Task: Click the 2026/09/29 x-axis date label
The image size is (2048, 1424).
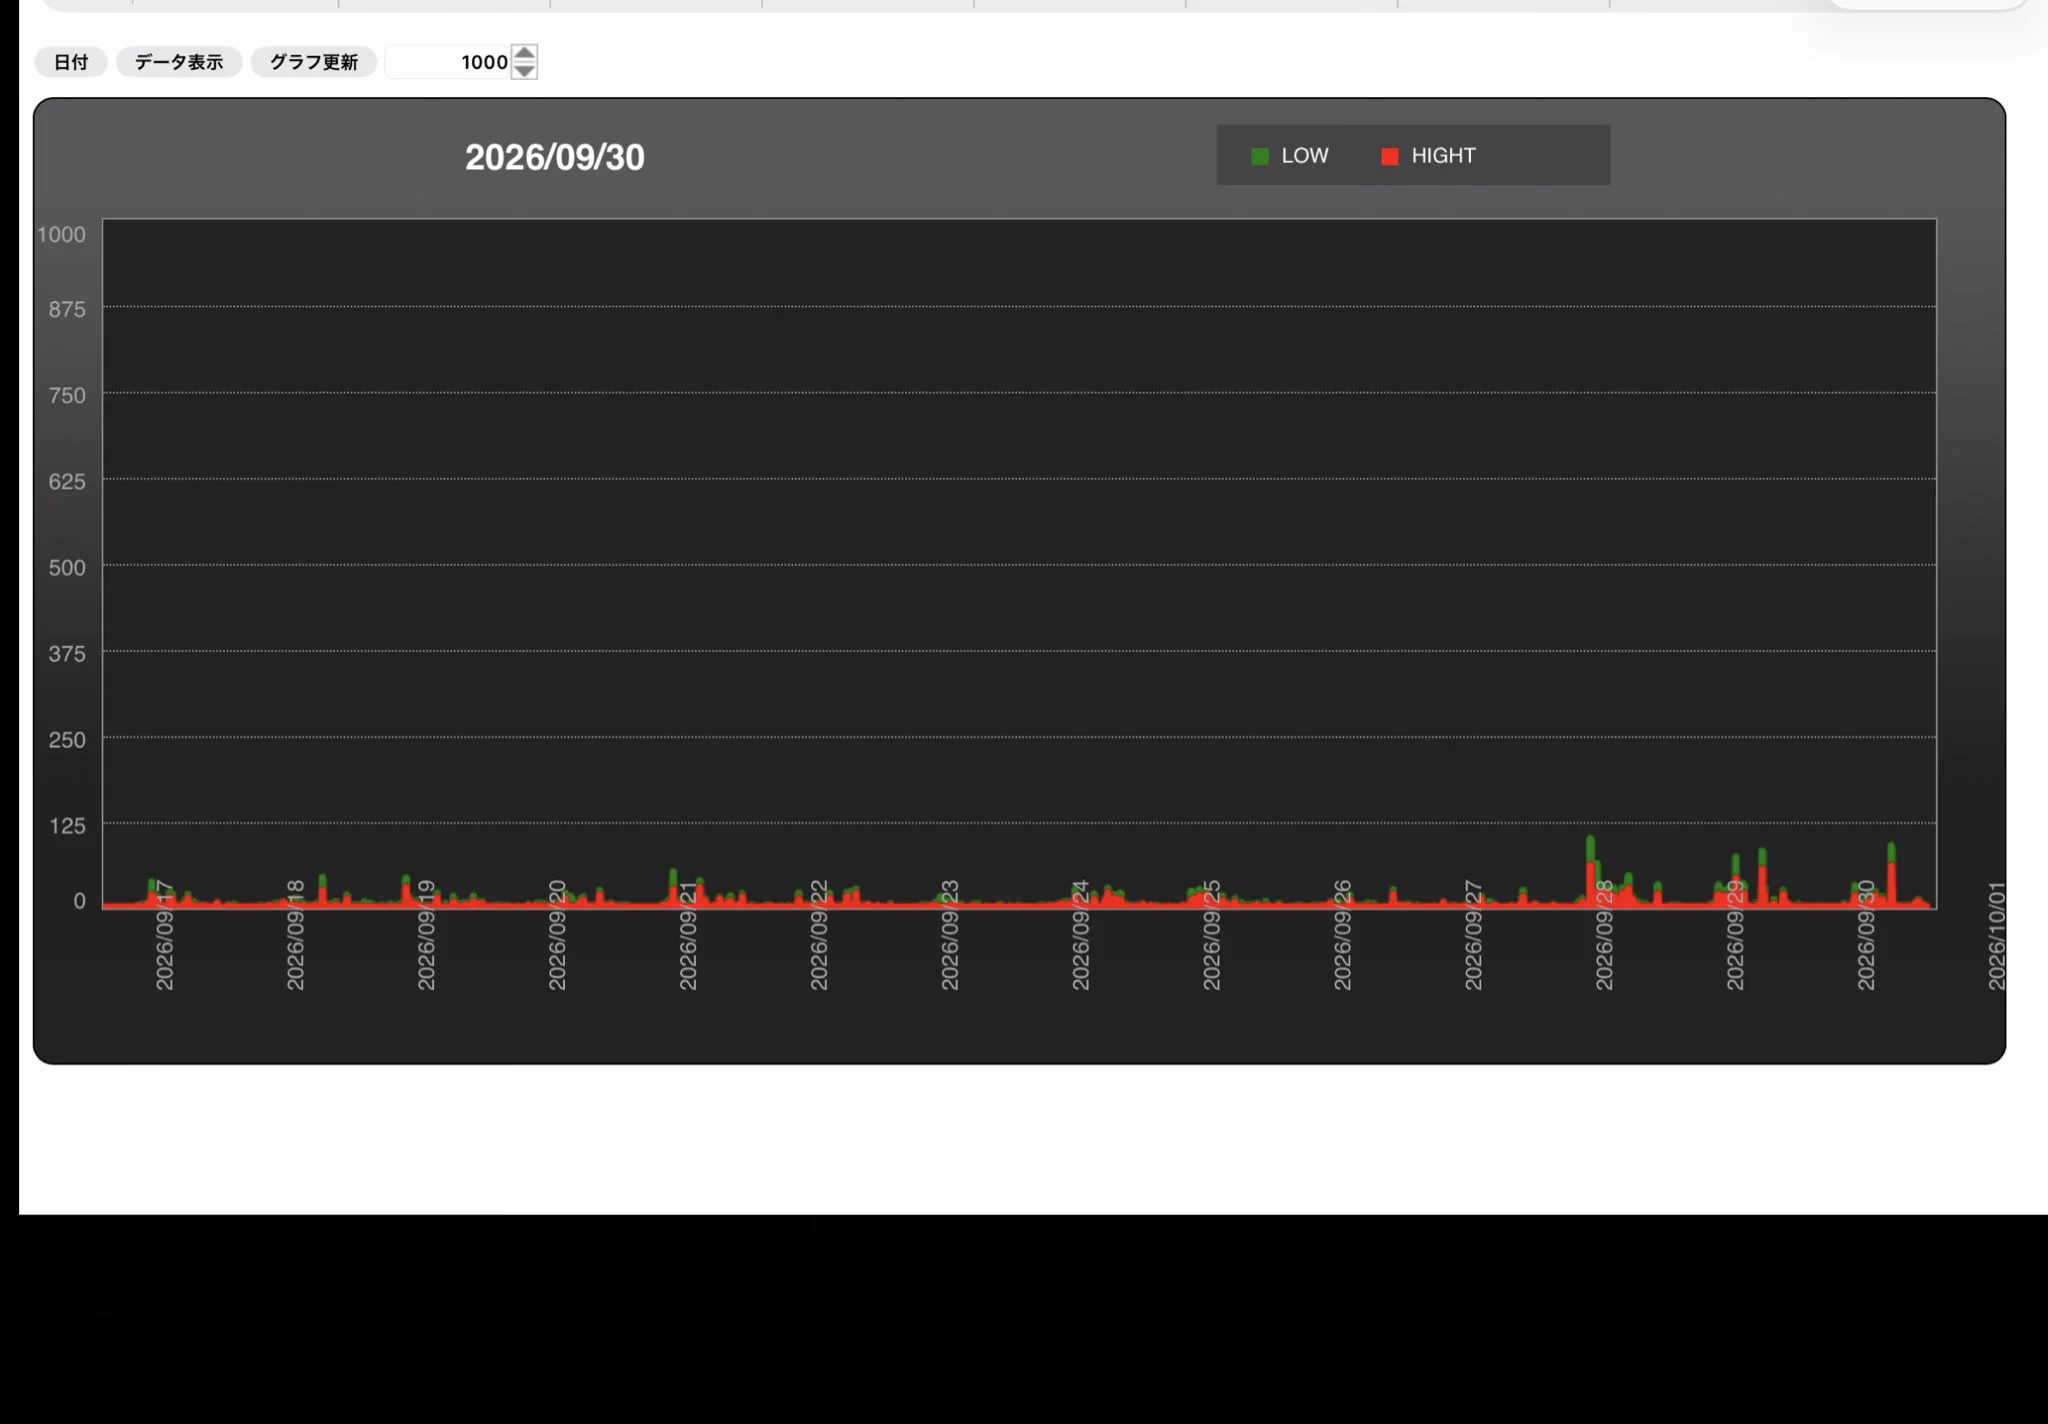Action: 1736,936
